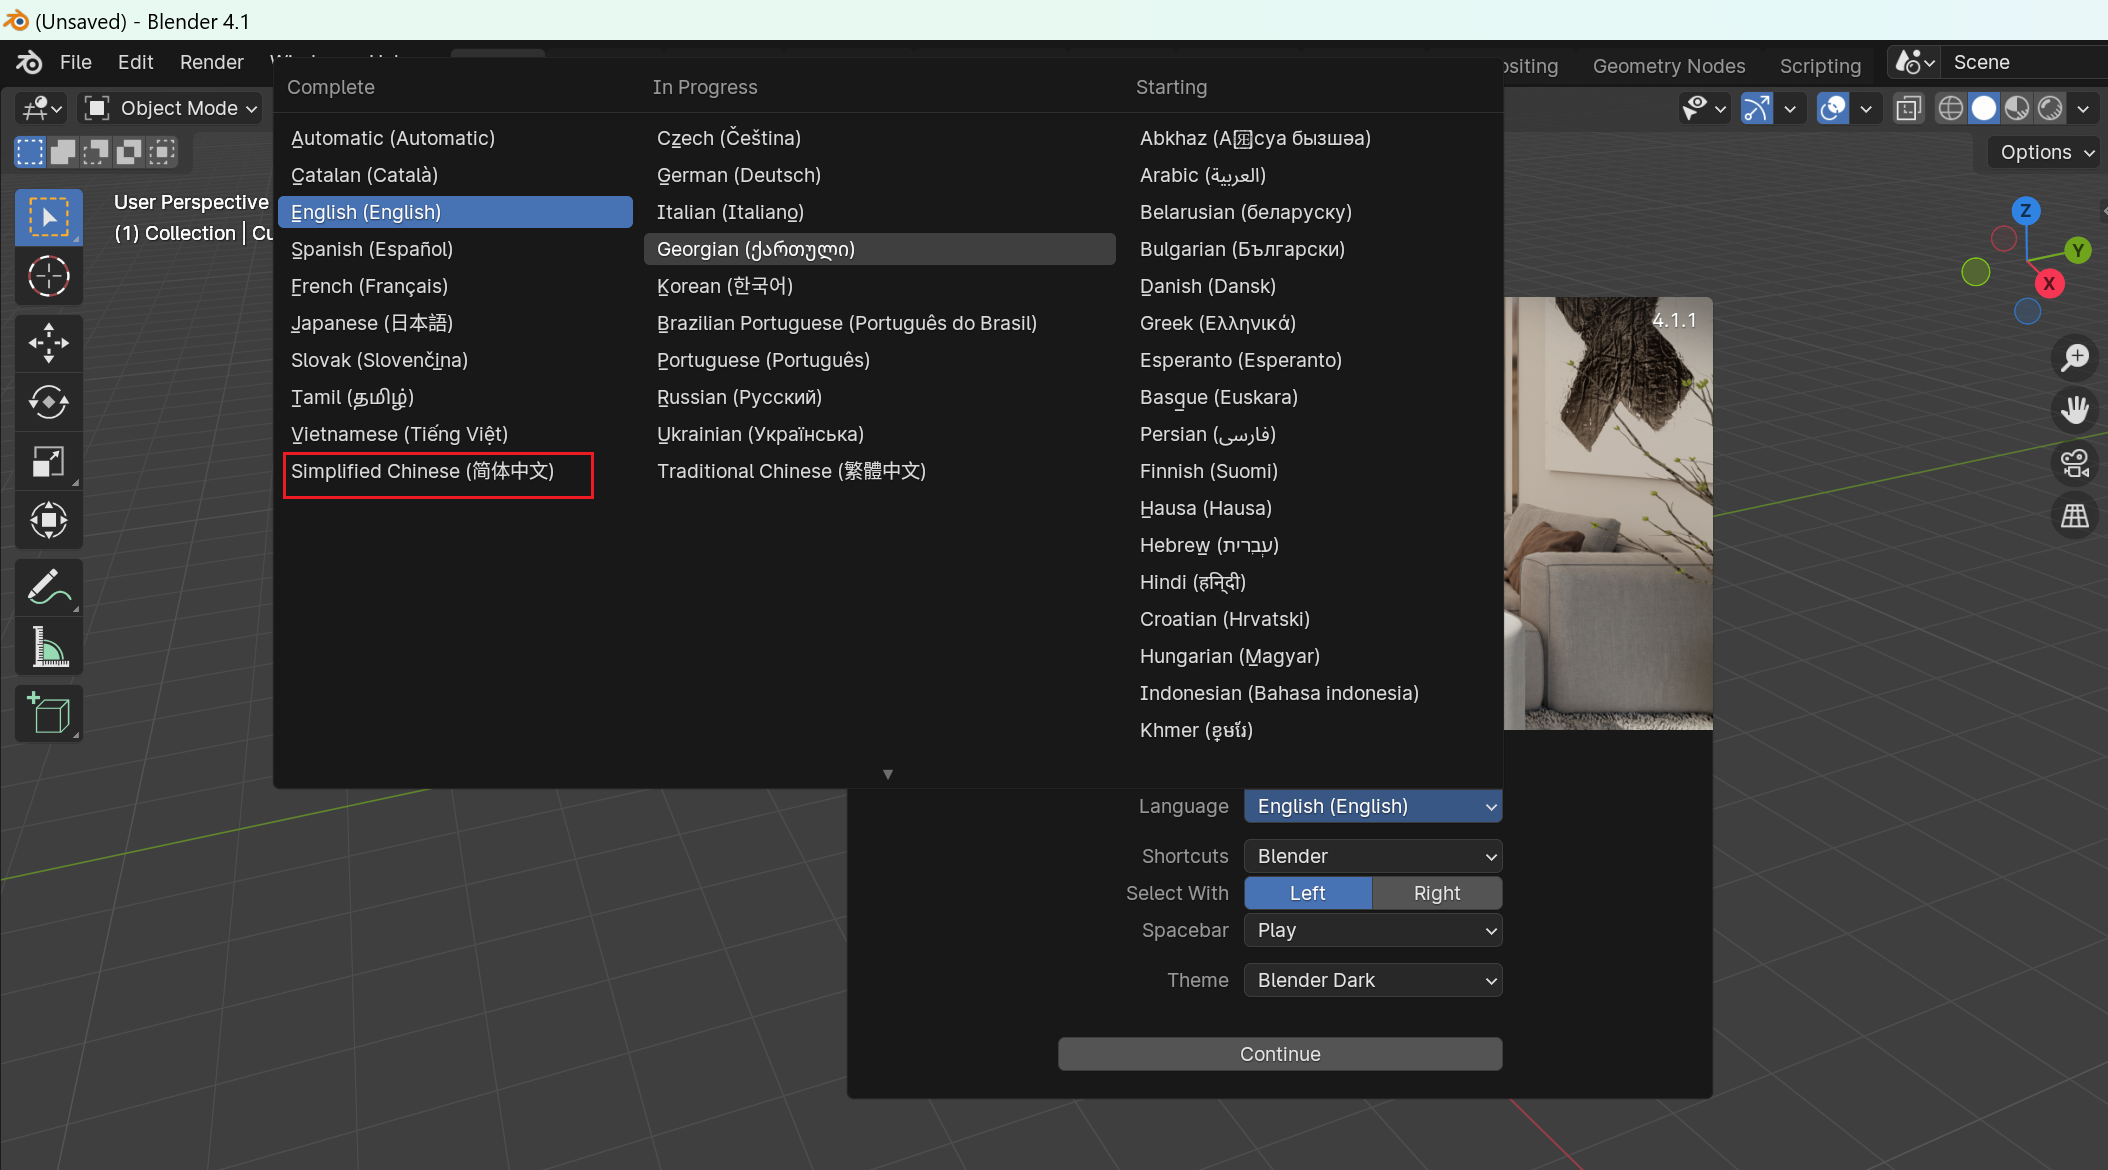The height and width of the screenshot is (1170, 2108).
Task: Activate the Scale tool
Action: click(48, 461)
